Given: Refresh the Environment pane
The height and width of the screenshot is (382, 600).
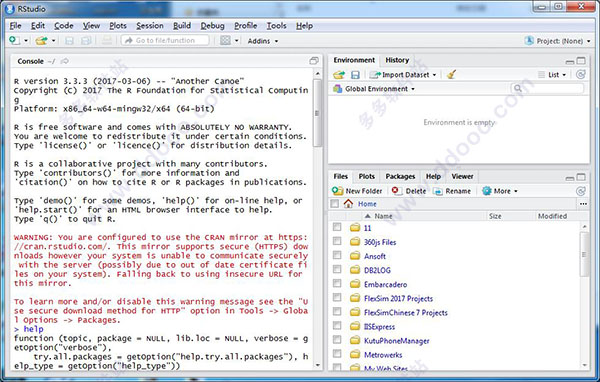Looking at the screenshot, I should click(x=580, y=74).
